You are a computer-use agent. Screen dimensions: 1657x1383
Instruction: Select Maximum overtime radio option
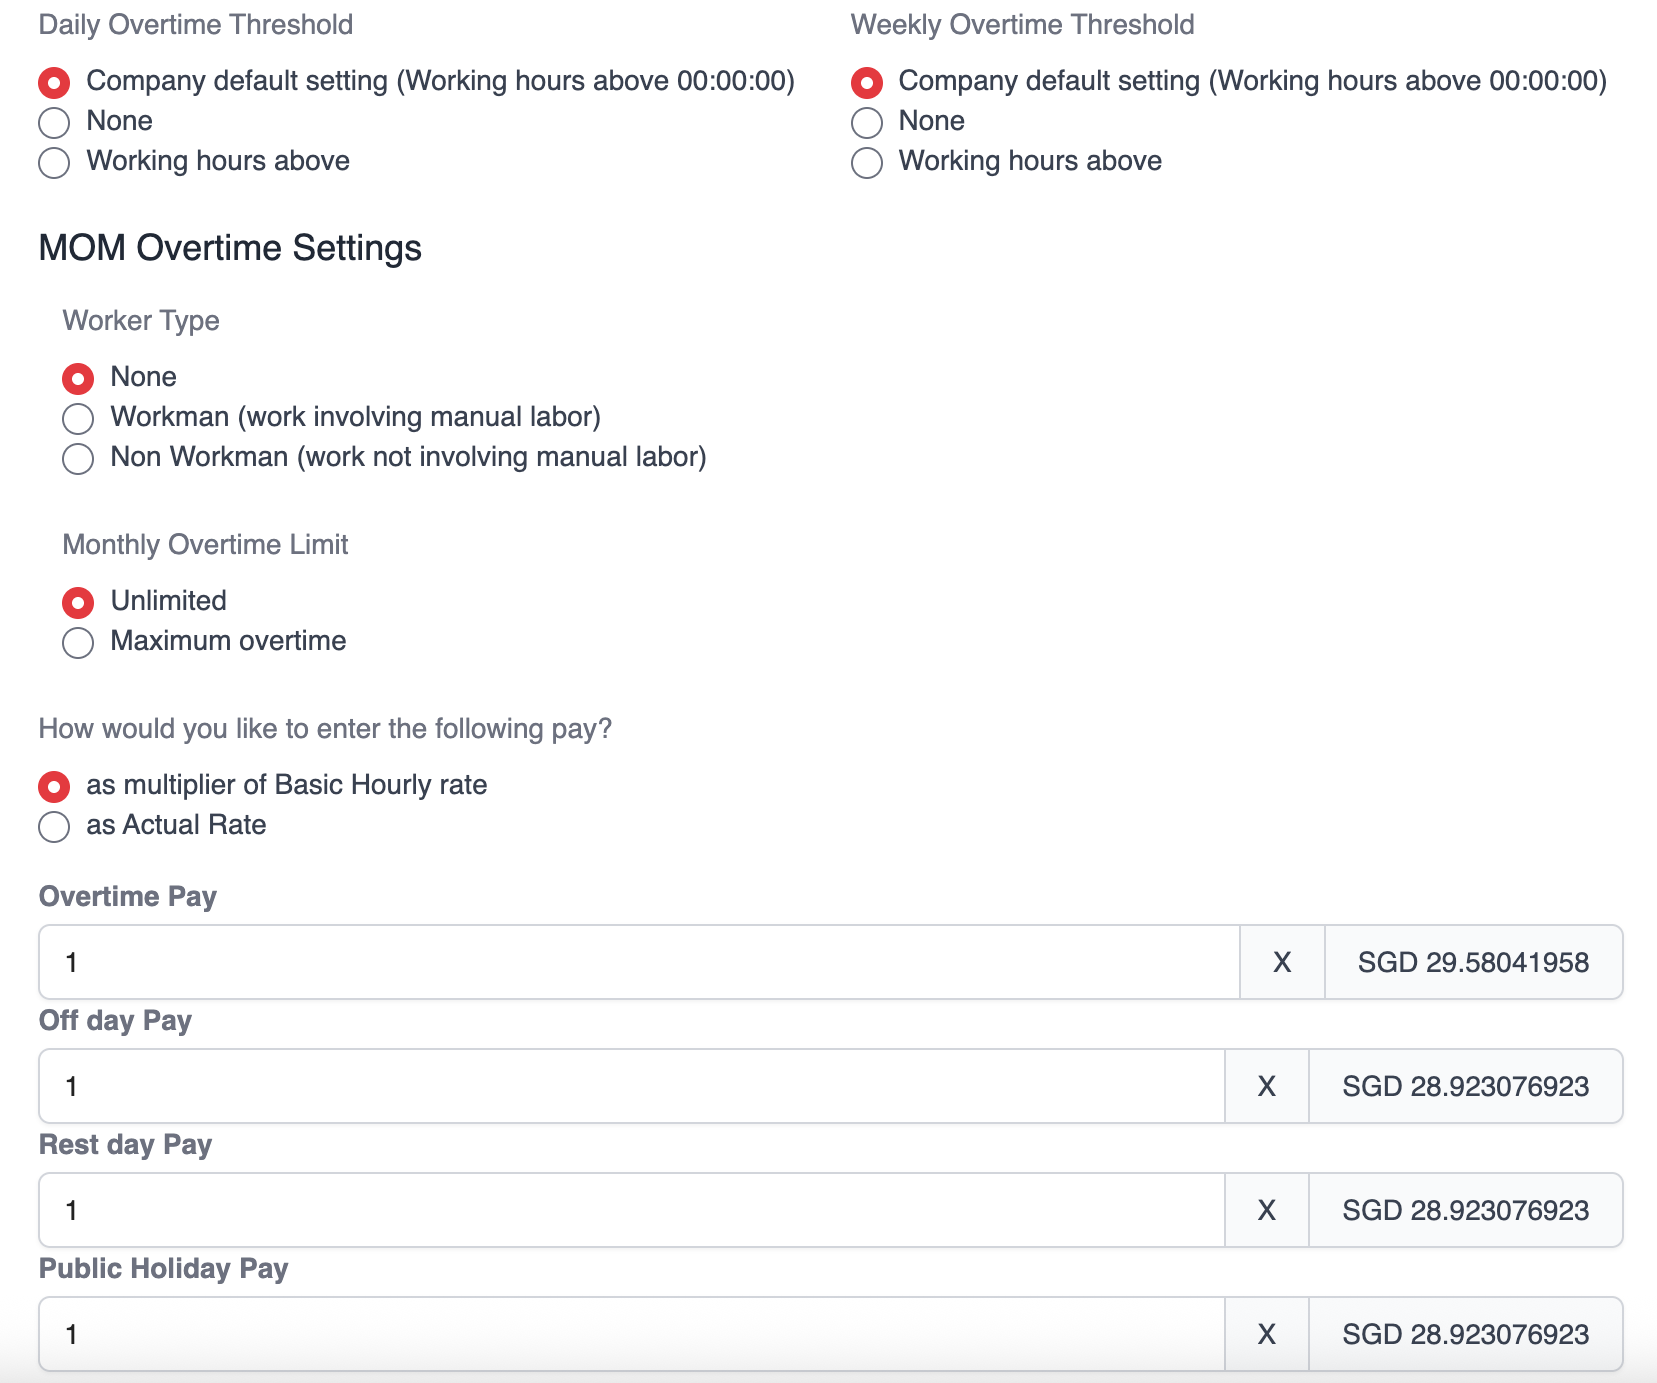point(78,642)
